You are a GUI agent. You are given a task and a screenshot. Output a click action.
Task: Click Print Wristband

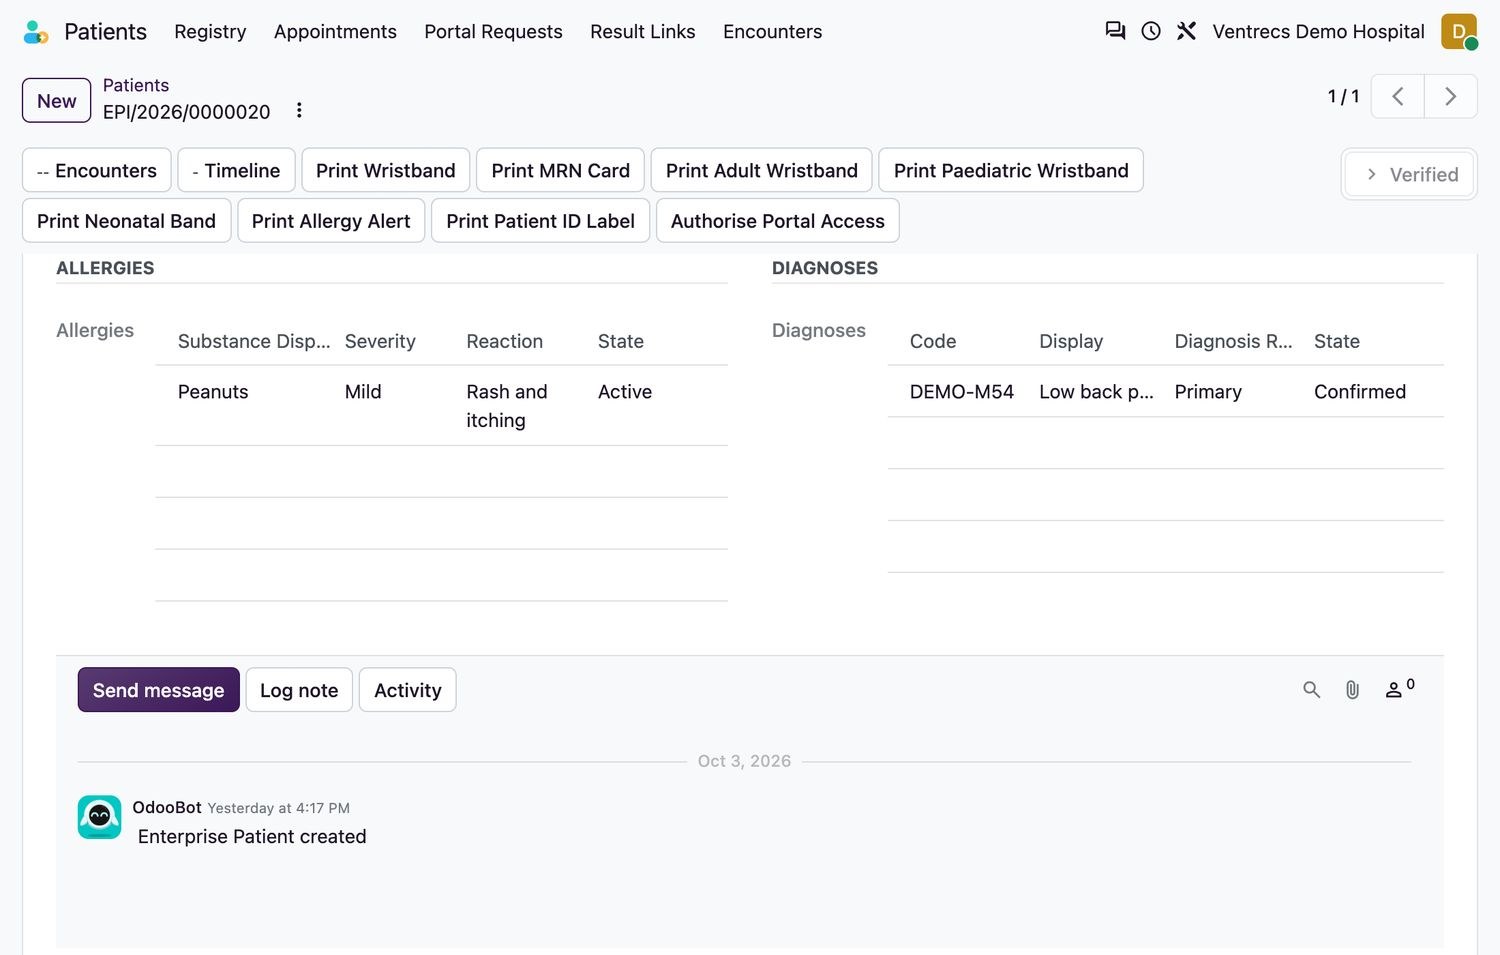tap(386, 171)
